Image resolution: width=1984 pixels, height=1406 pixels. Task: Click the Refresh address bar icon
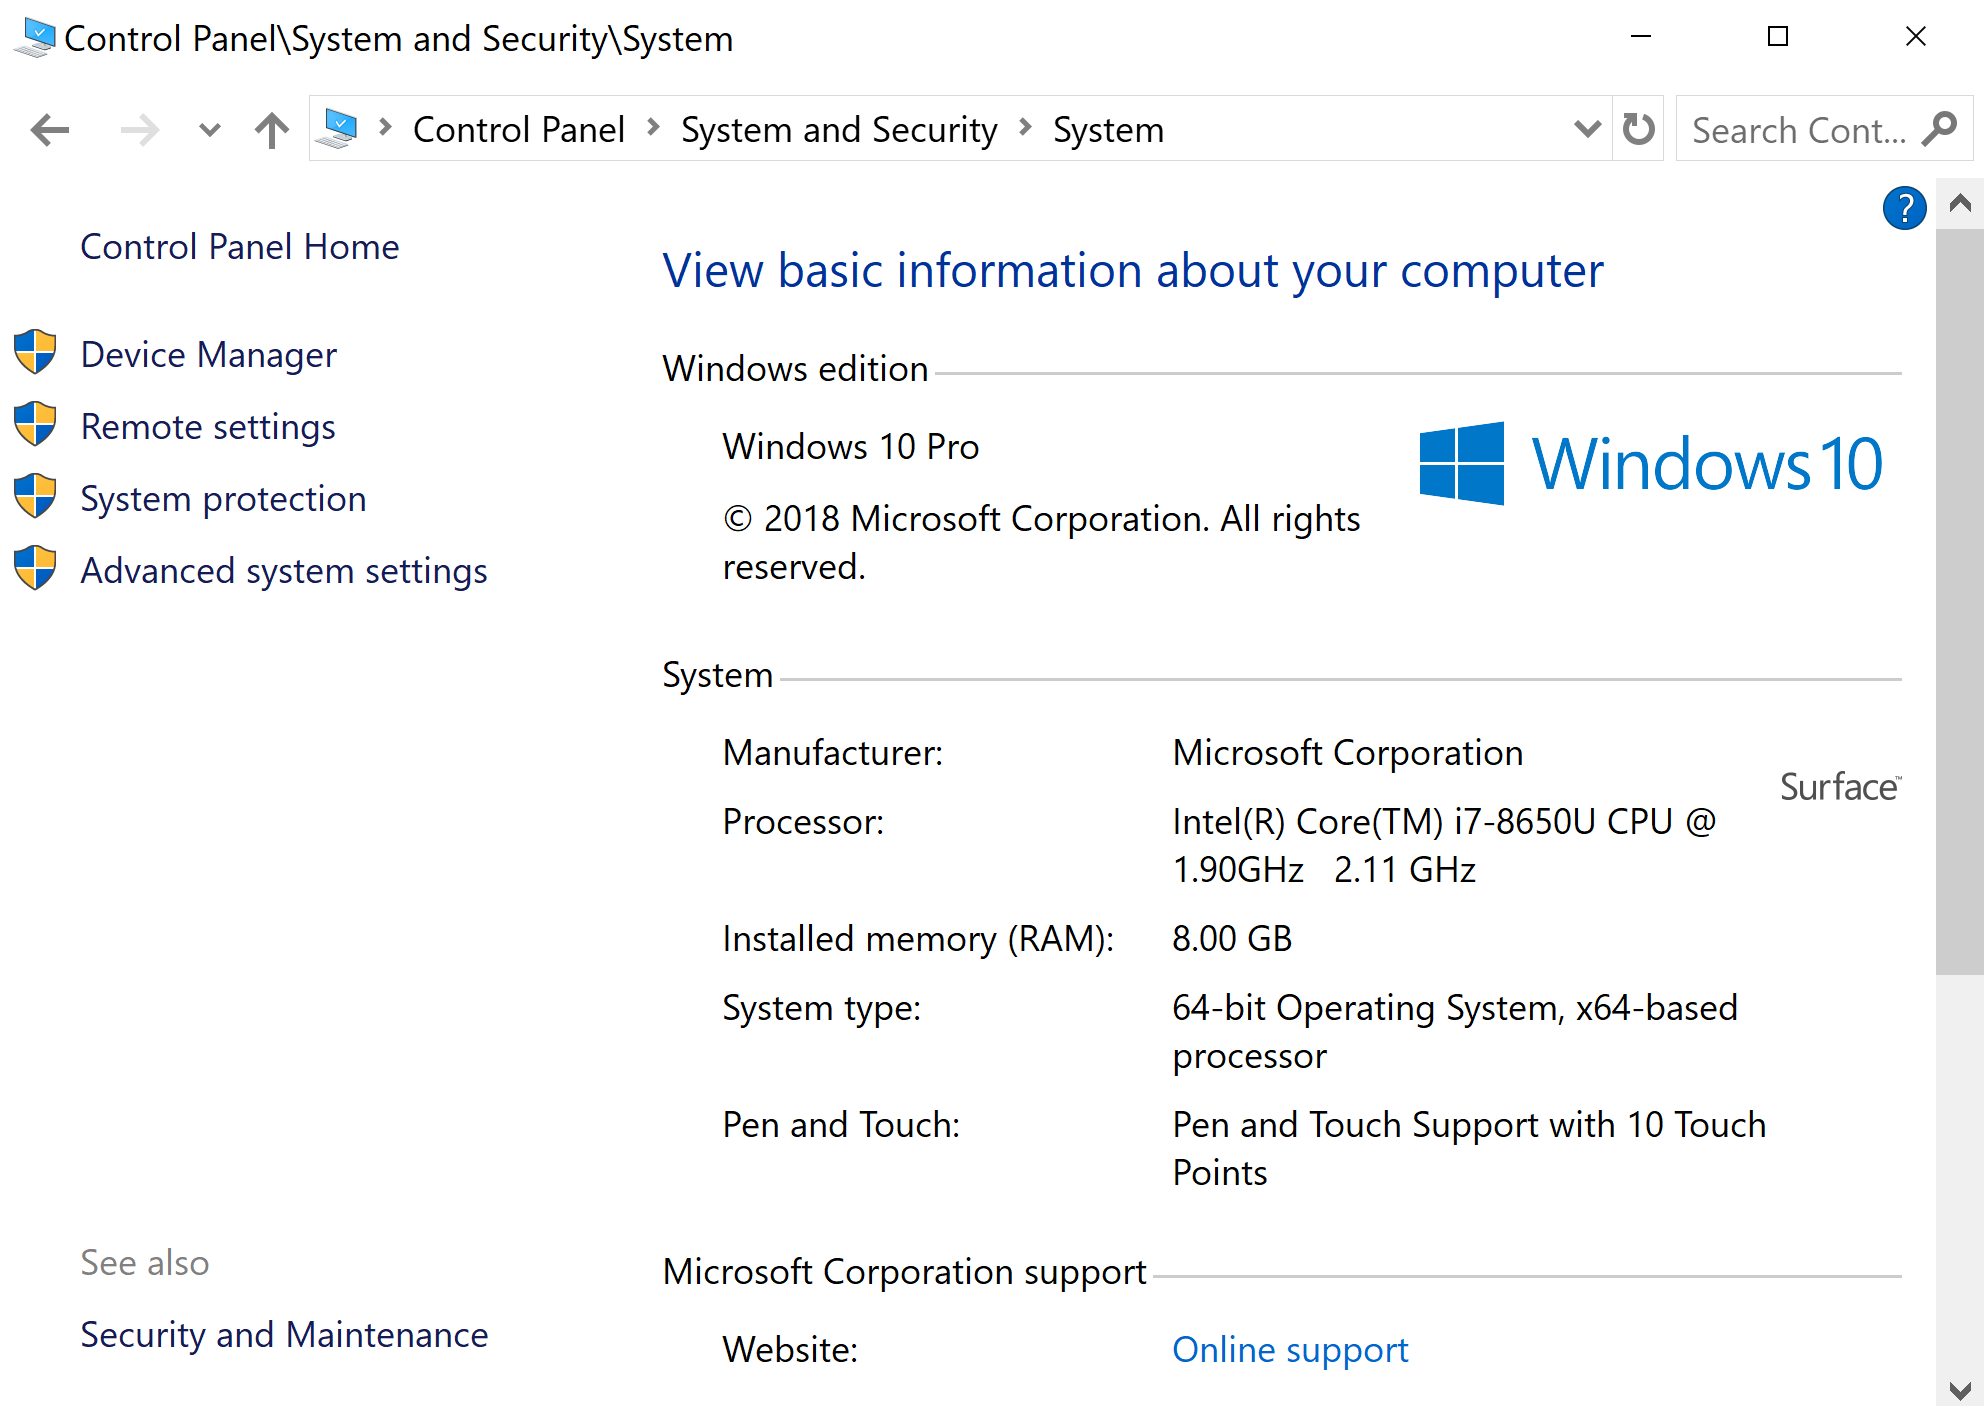click(1638, 129)
